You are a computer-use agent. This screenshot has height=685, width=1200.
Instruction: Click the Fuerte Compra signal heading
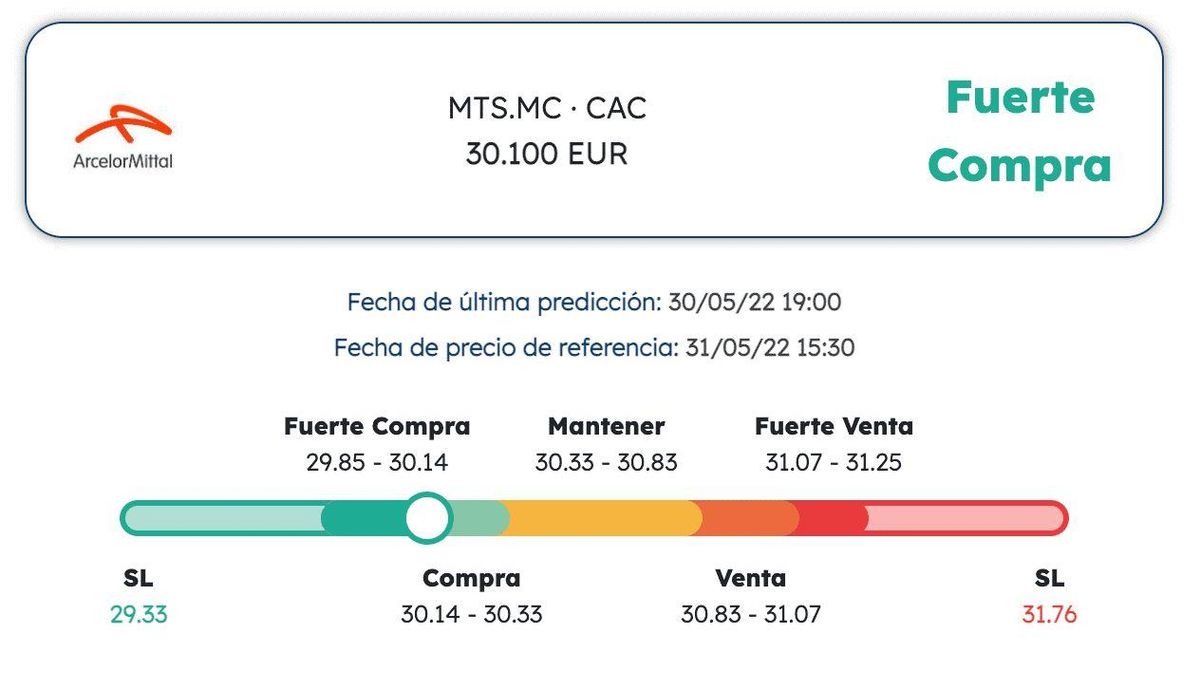[1019, 132]
